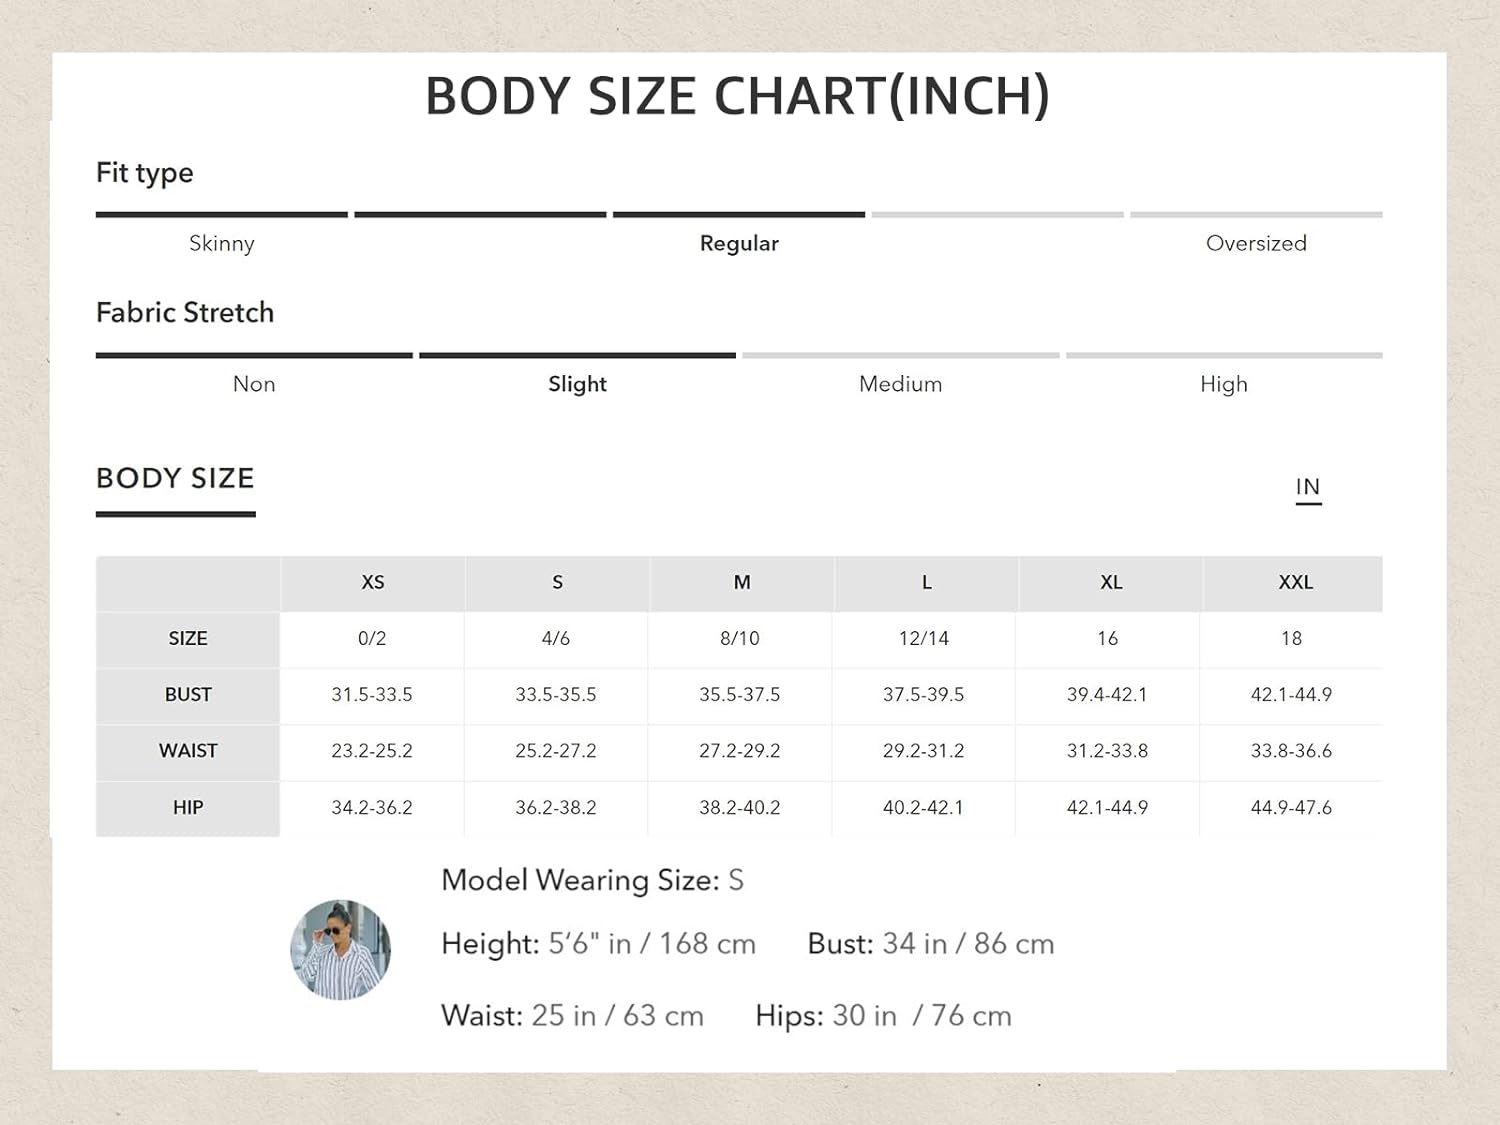
Task: Click bust value 33.5-35.5
Action: pos(556,695)
